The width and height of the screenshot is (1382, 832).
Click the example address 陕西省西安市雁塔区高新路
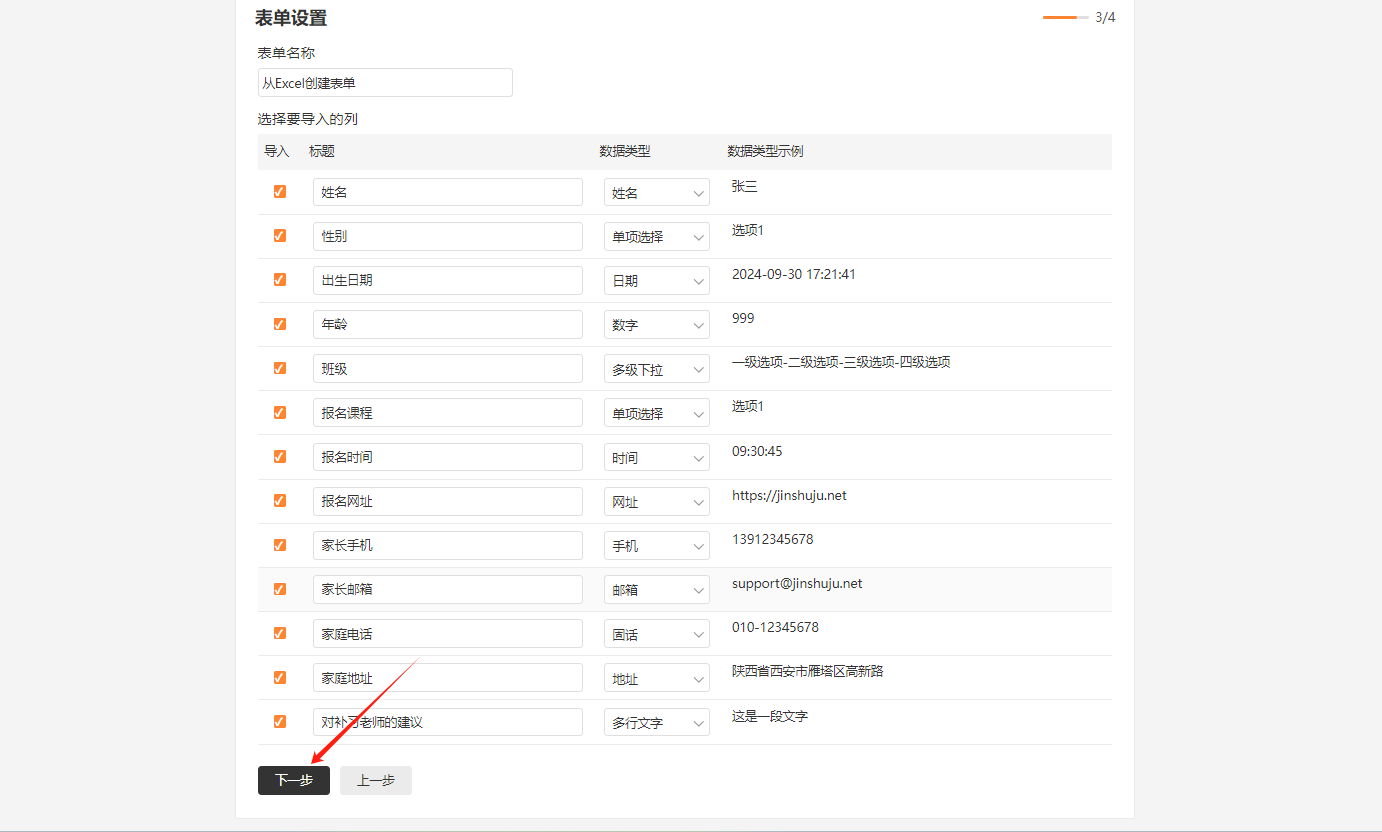tap(808, 671)
